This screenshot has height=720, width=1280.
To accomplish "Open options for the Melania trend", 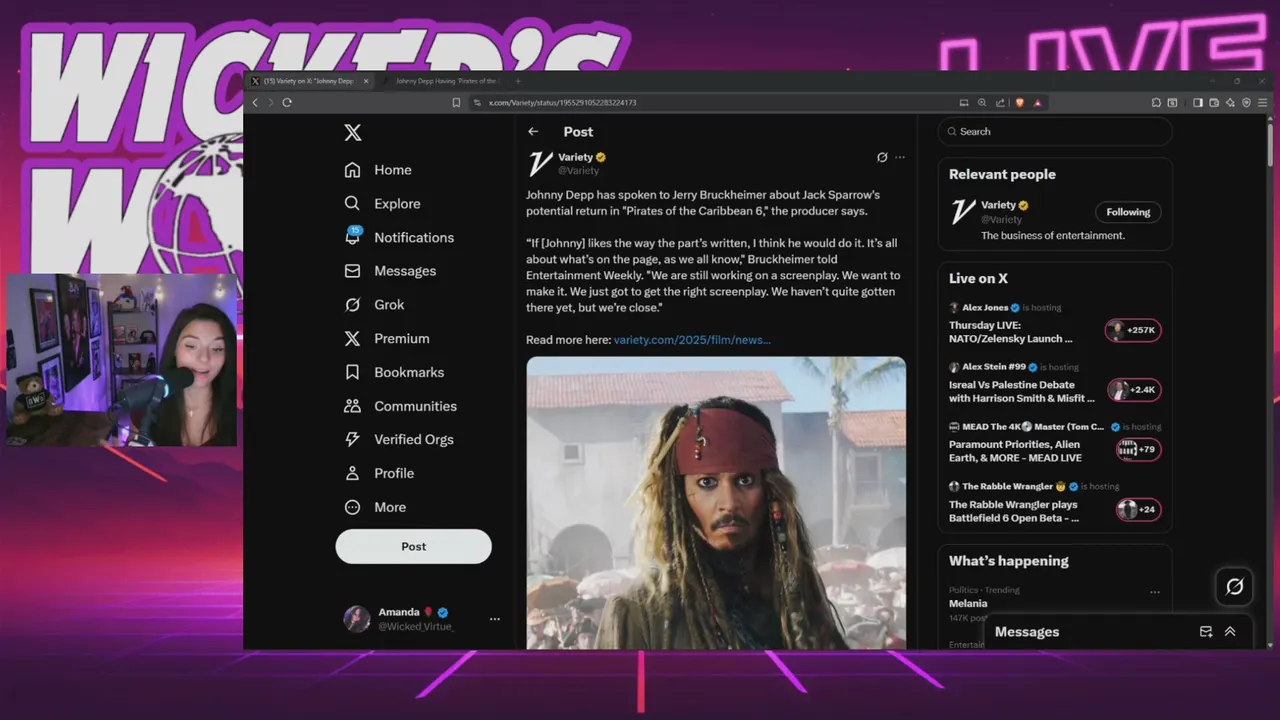I will 1155,592.
